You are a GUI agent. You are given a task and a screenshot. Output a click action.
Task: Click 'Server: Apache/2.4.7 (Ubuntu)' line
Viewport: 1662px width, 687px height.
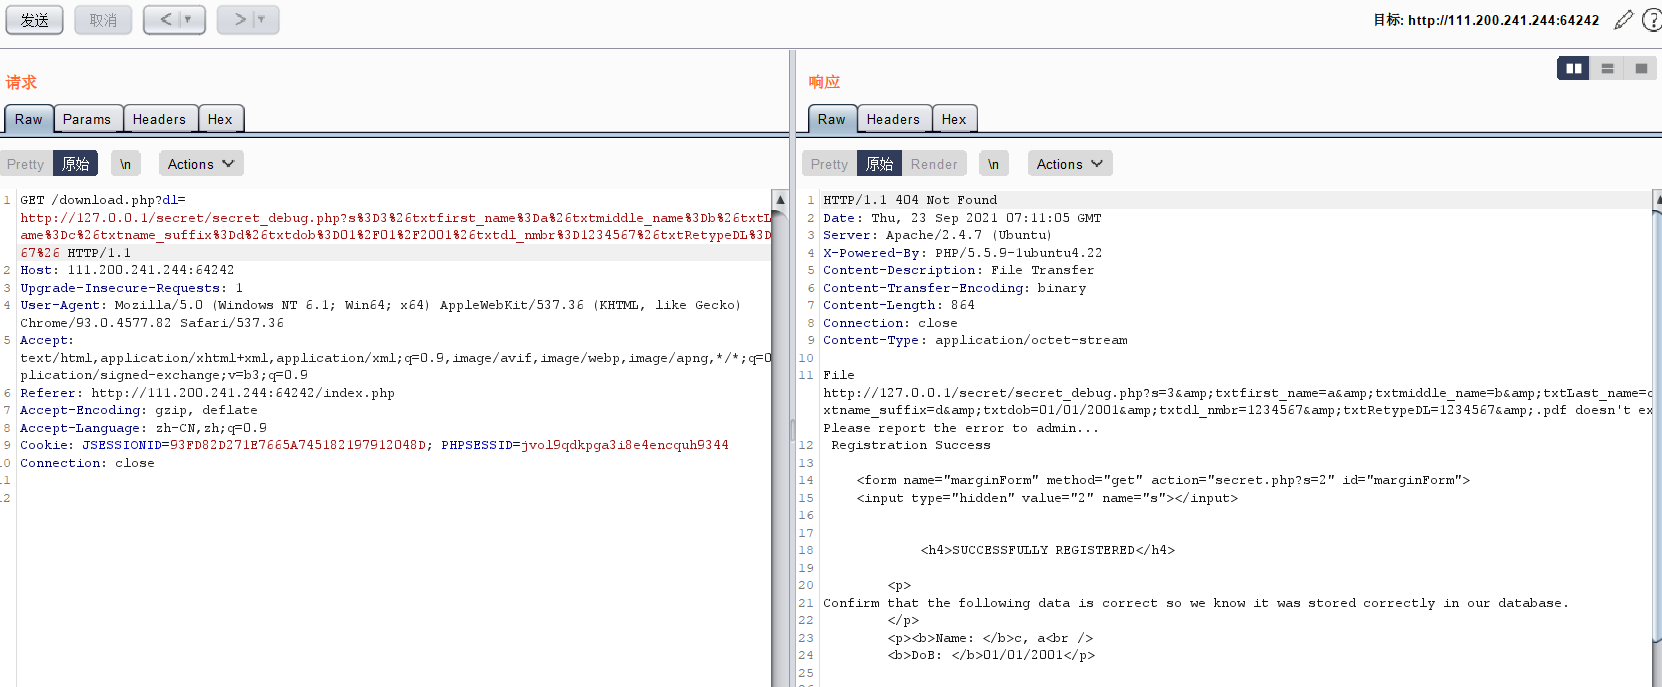click(937, 235)
